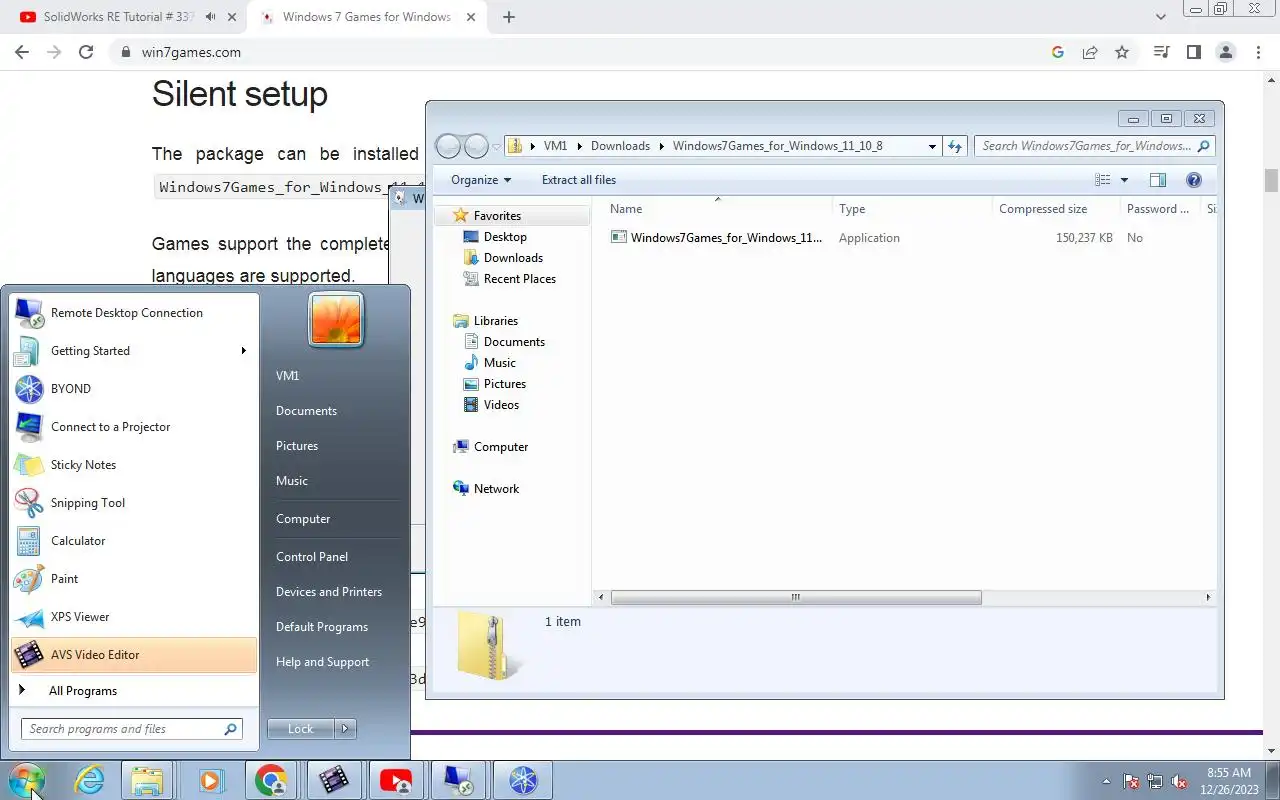The height and width of the screenshot is (800, 1280).
Task: Open the address bar history dropdown
Action: (932, 146)
